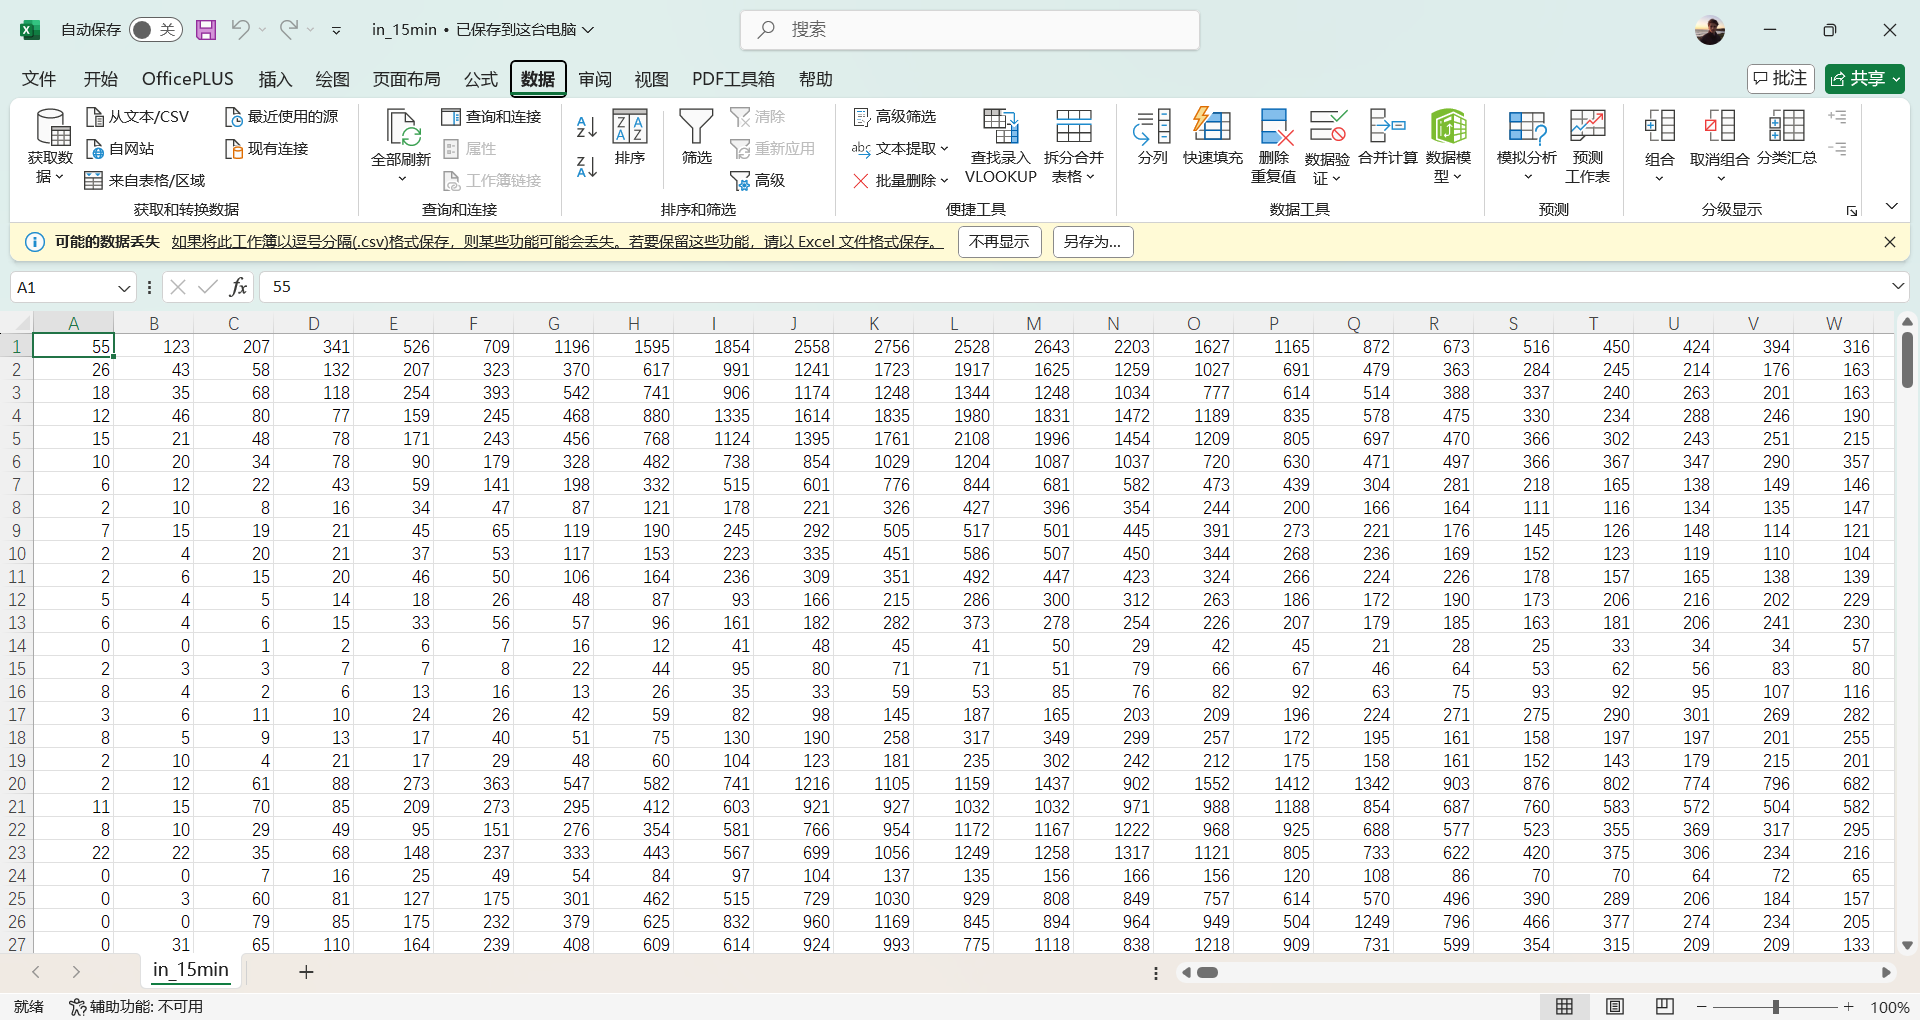Open Existing Connections (现有连接)

click(x=267, y=149)
